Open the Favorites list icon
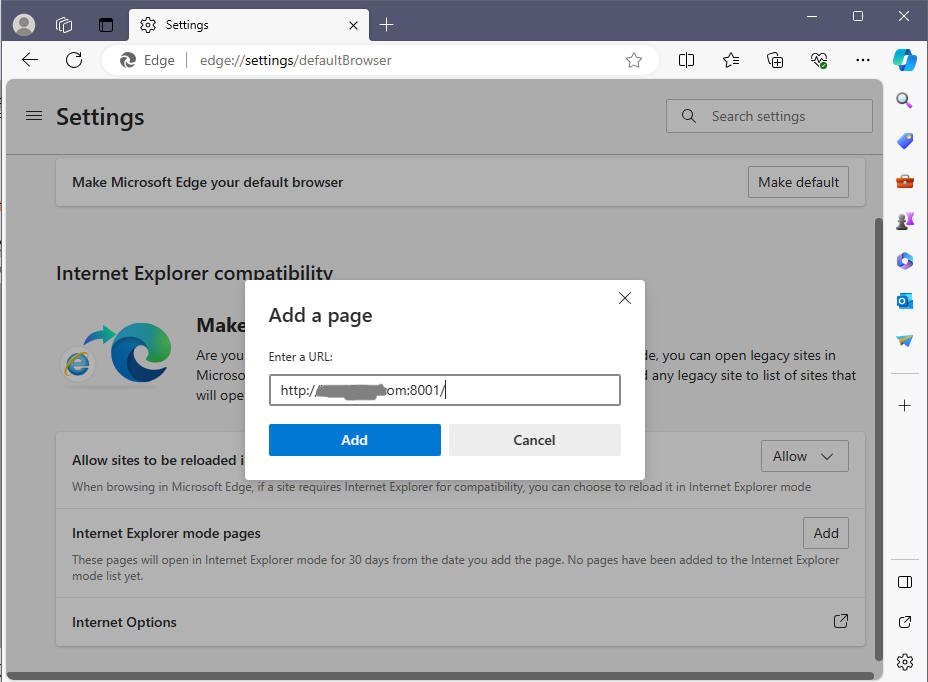This screenshot has height=682, width=928. tap(731, 60)
